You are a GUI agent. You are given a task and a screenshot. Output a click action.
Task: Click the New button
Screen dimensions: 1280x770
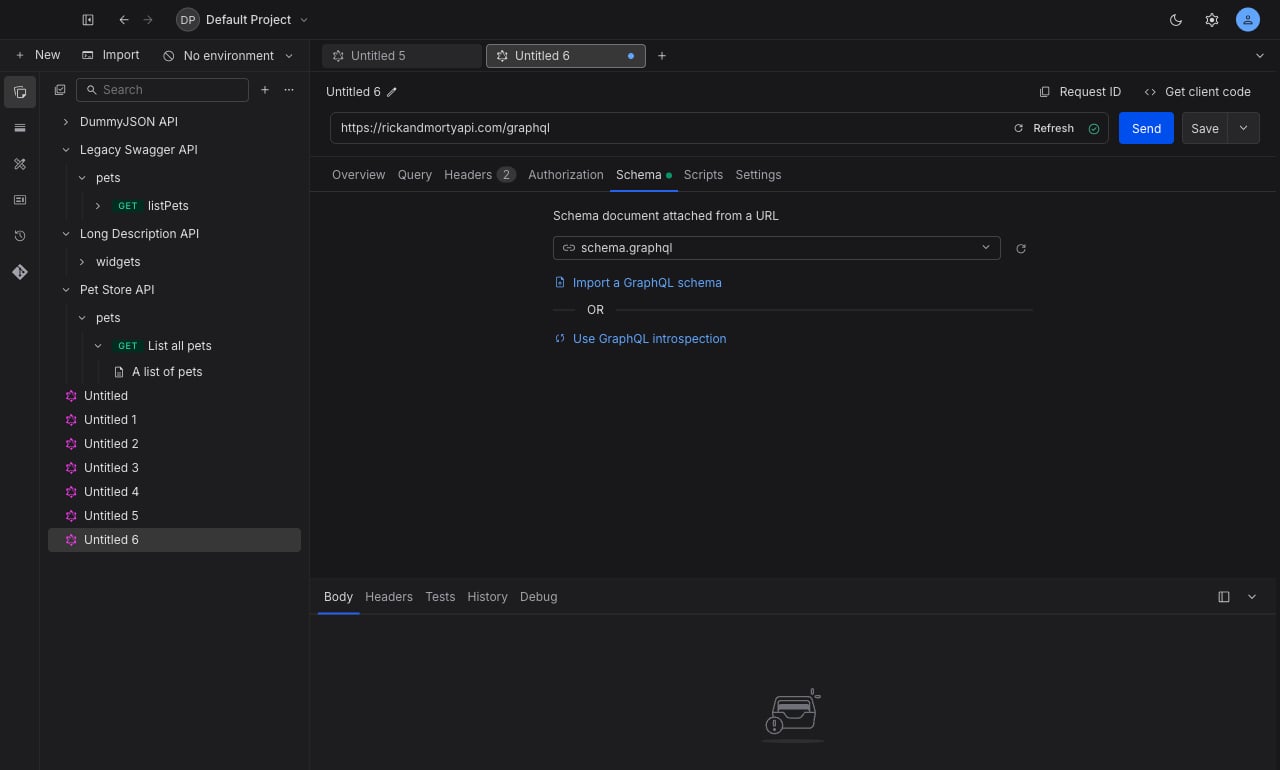pos(38,55)
